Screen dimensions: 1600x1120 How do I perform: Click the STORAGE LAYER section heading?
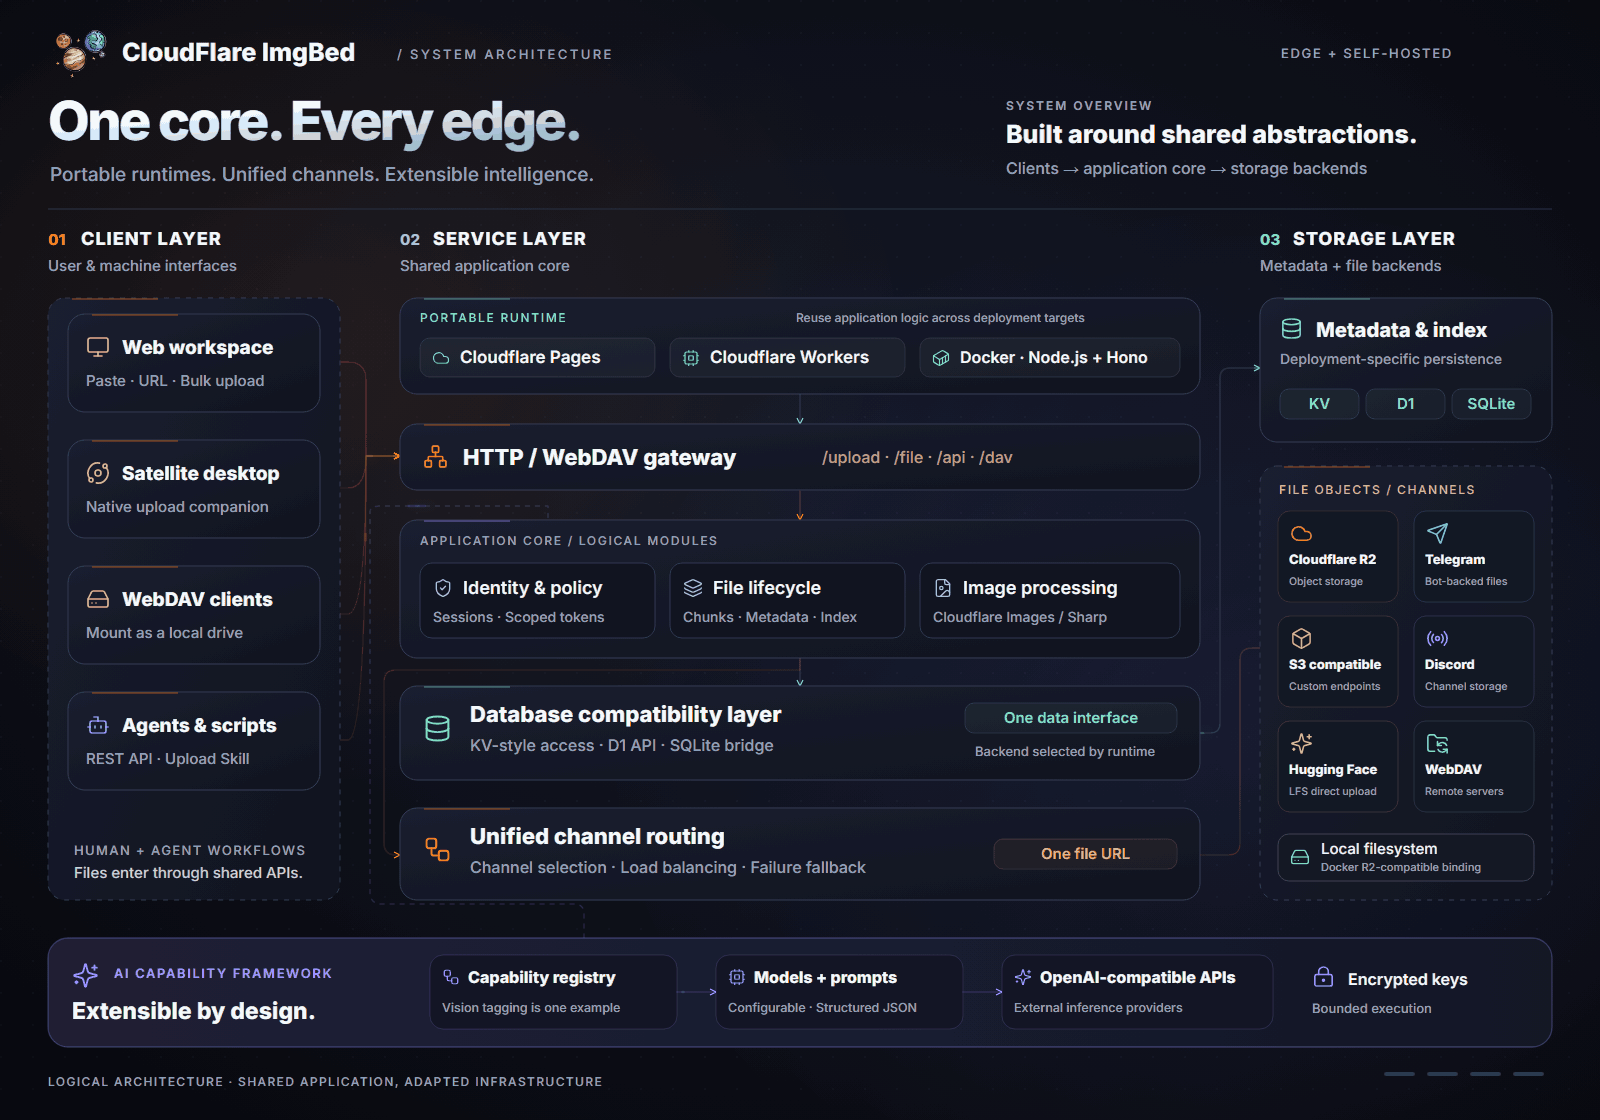[1374, 239]
